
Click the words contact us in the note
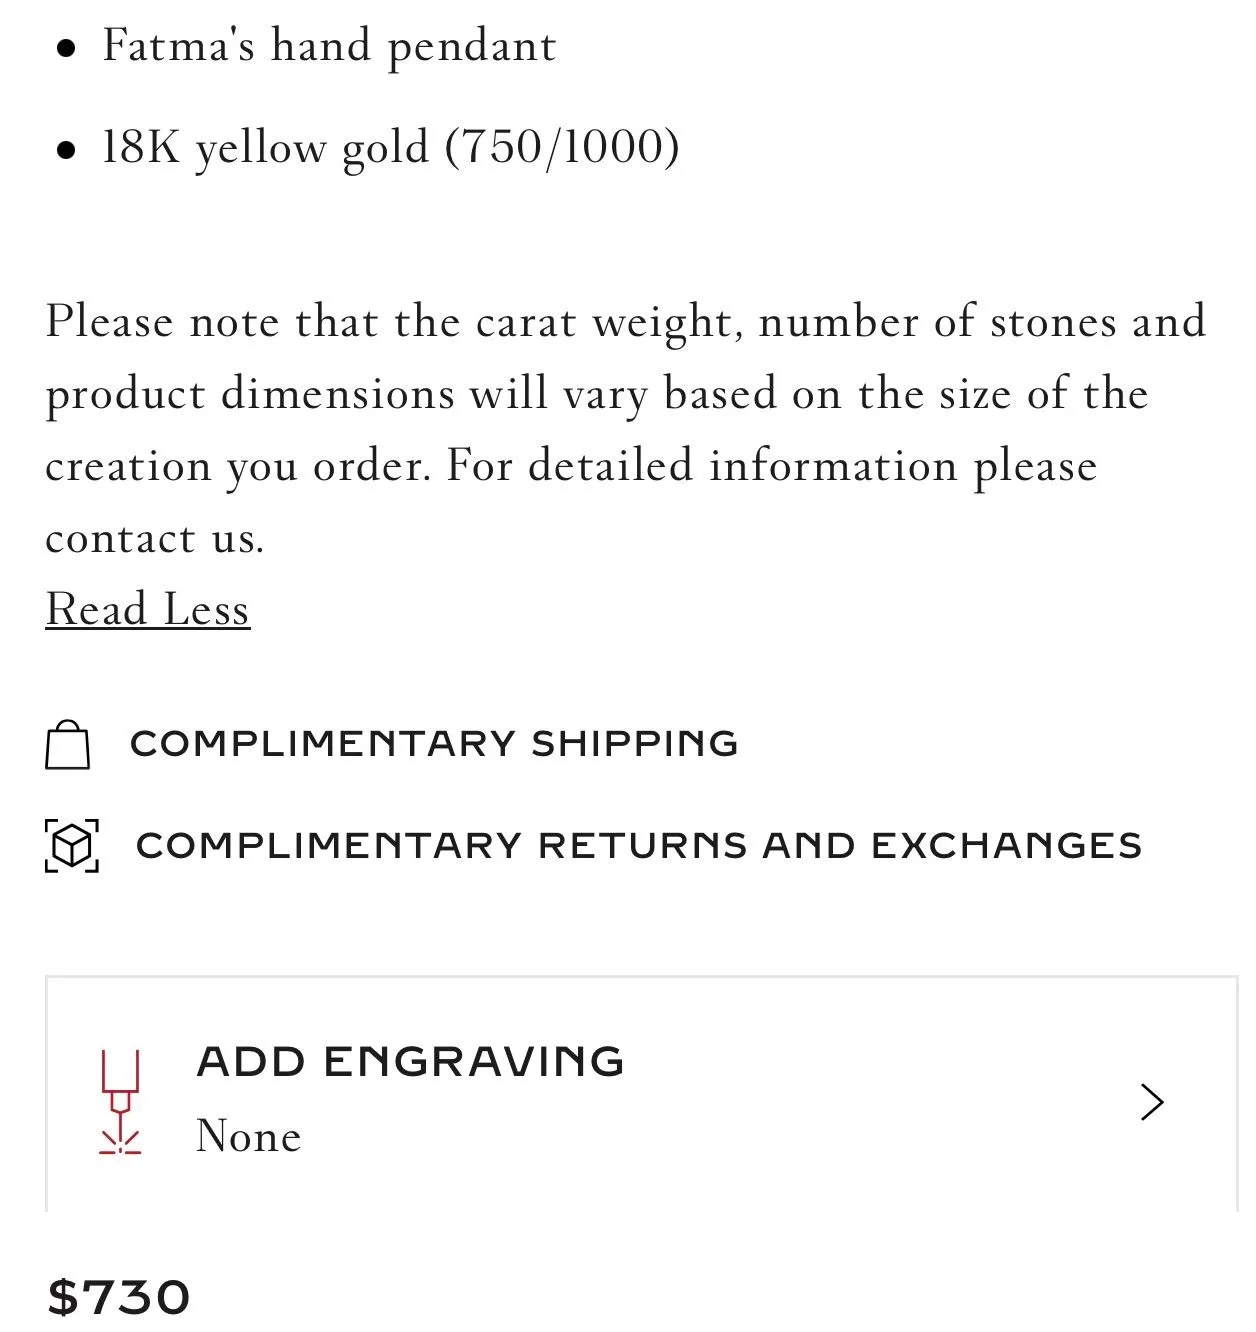click(155, 539)
